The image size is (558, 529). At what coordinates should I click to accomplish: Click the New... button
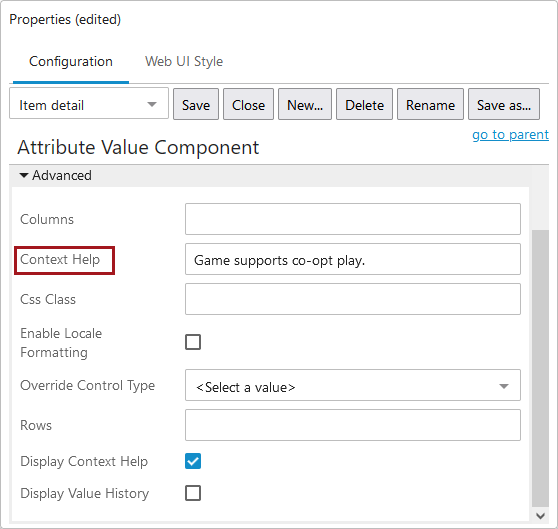[x=305, y=104]
